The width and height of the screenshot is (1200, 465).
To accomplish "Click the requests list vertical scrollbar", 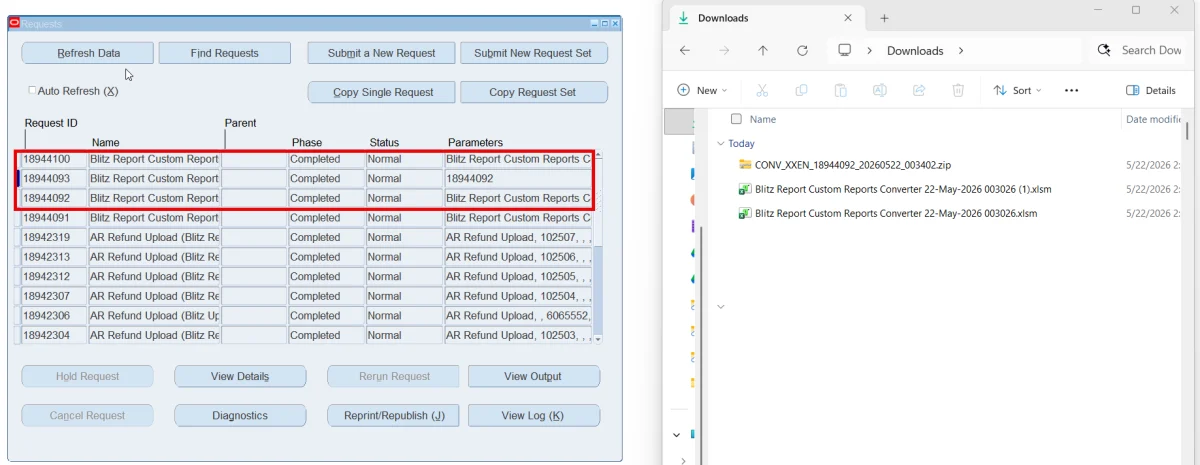I will pyautogui.click(x=598, y=247).
